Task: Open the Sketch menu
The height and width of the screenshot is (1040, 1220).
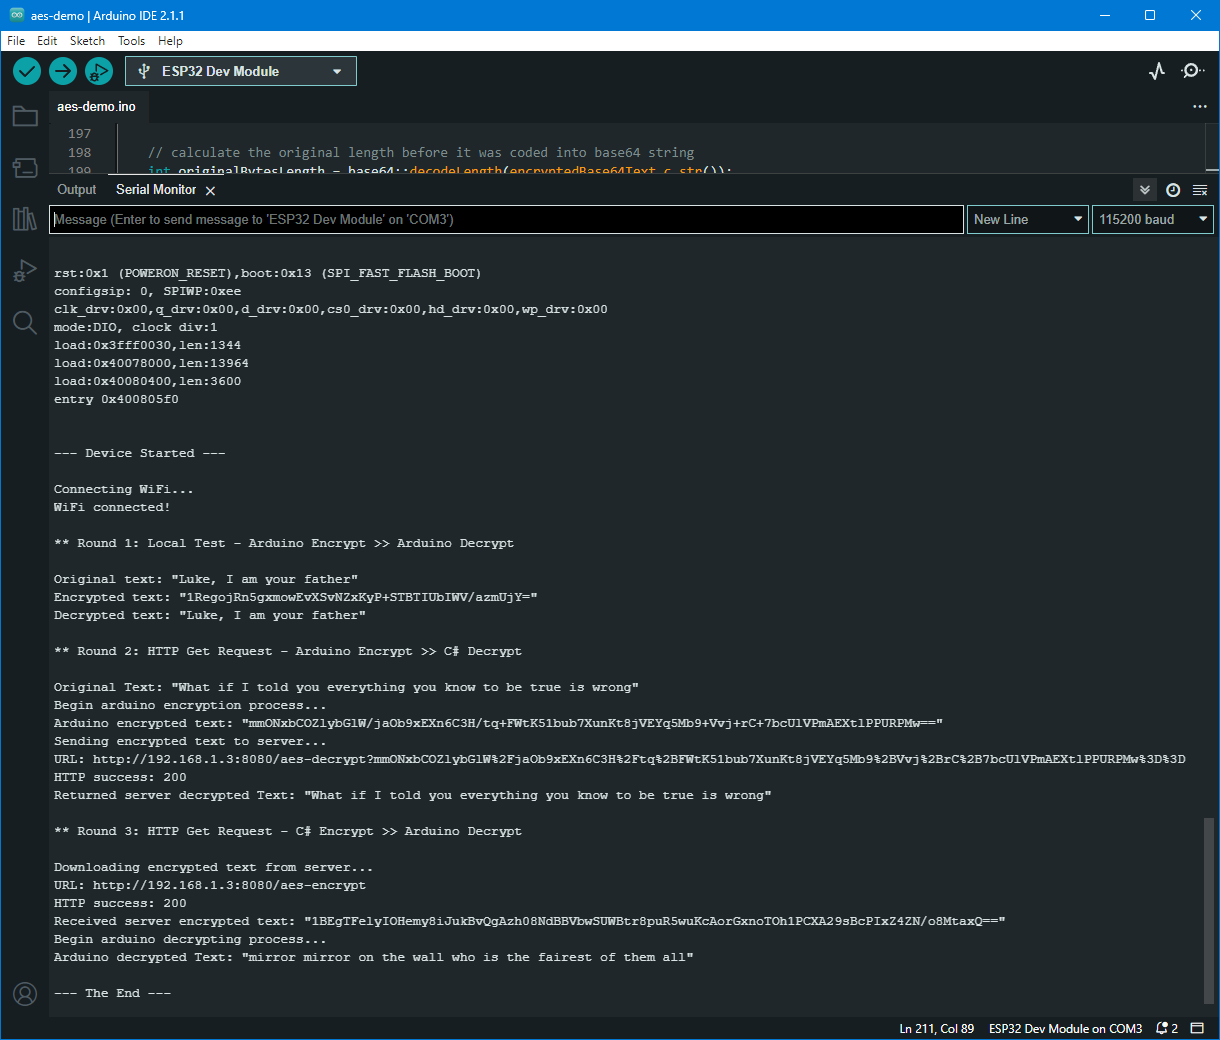Action: coord(87,41)
